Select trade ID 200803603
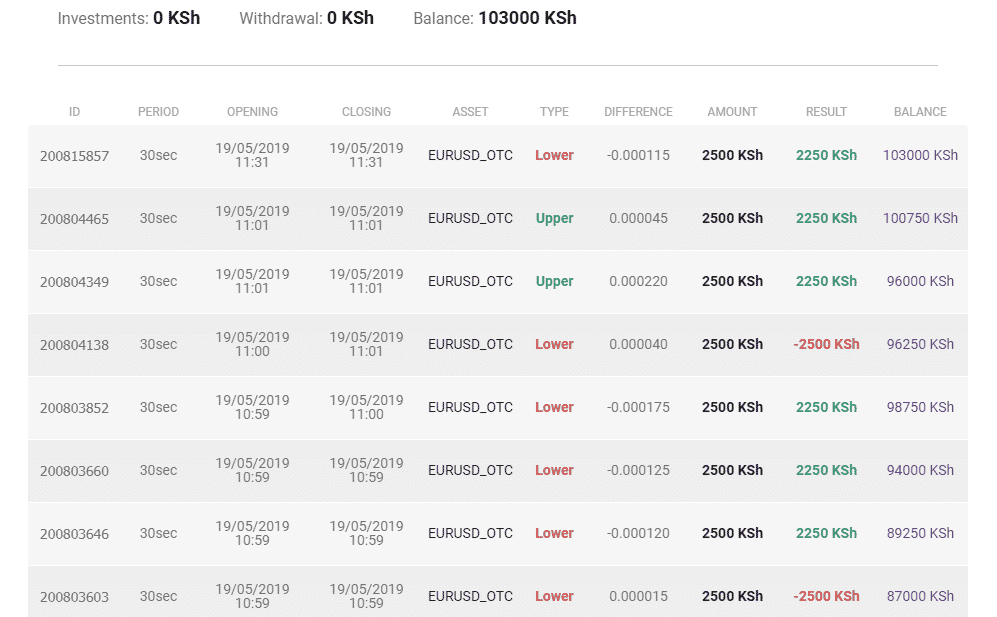Viewport: 997px width, 617px height. [74, 597]
